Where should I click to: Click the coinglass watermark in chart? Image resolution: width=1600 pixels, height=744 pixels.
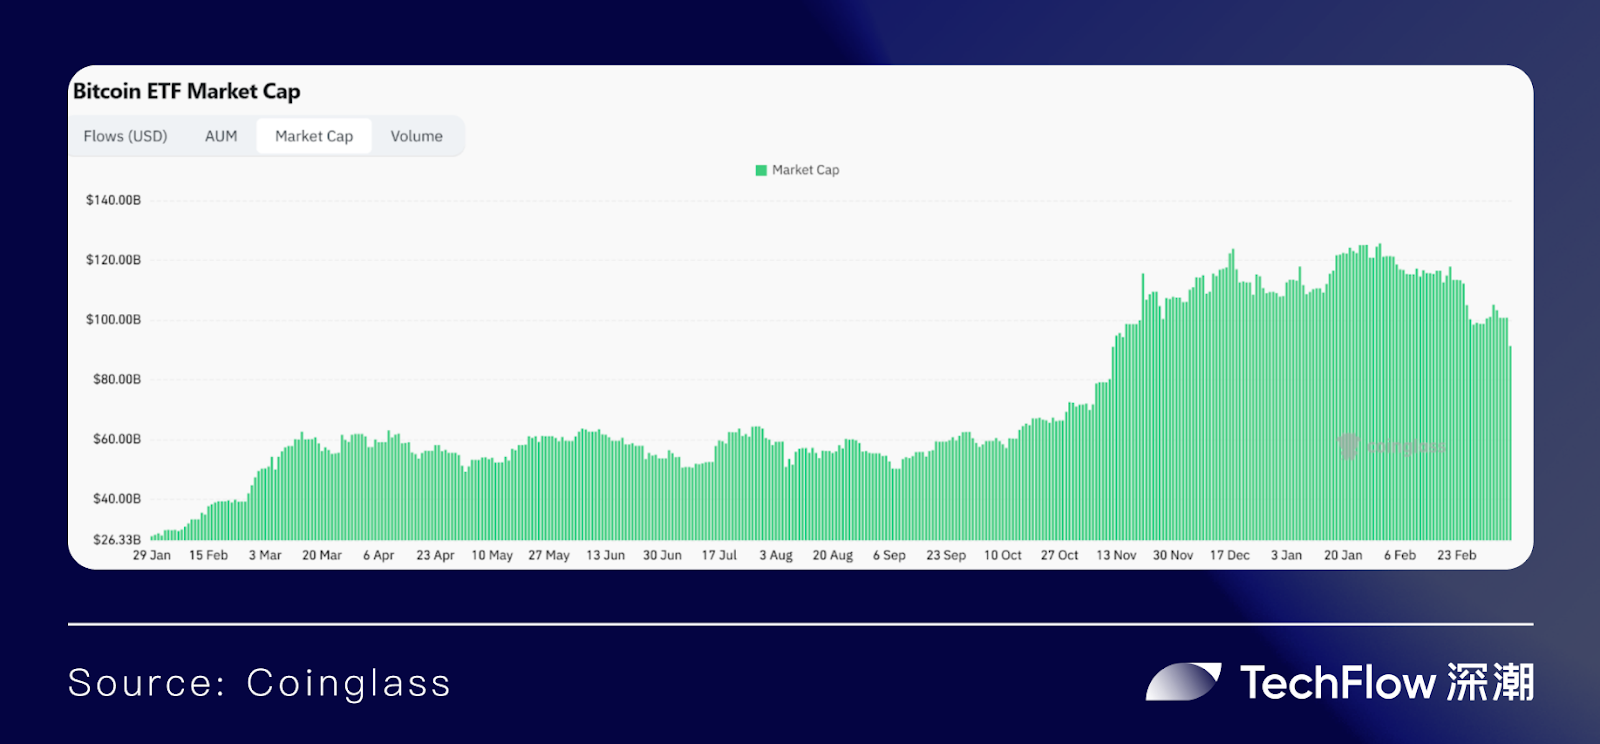[1392, 446]
